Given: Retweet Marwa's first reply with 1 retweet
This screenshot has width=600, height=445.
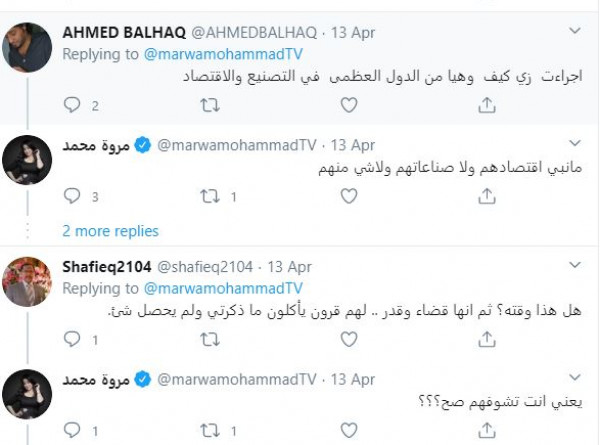Looking at the screenshot, I should 209,196.
